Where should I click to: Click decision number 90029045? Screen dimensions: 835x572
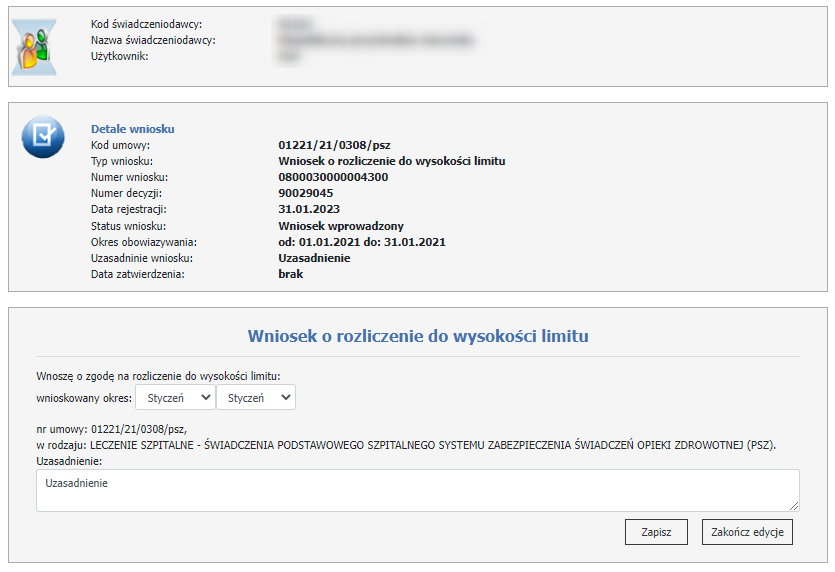click(x=306, y=193)
